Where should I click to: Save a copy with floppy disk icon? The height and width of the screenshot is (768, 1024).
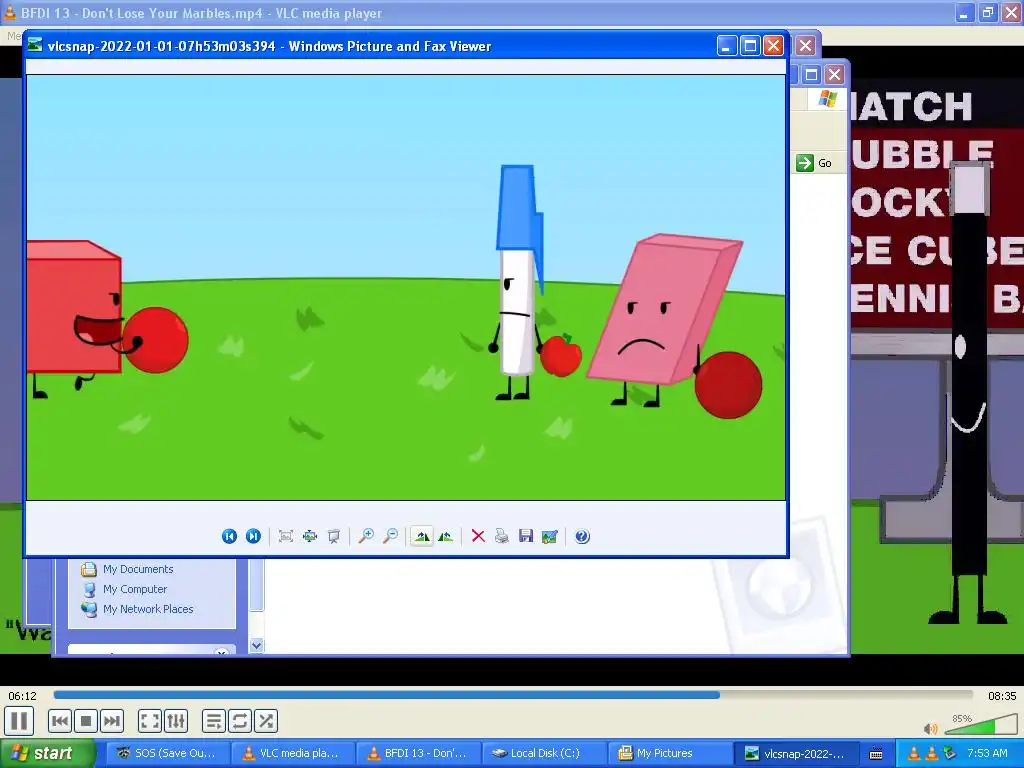pos(526,536)
